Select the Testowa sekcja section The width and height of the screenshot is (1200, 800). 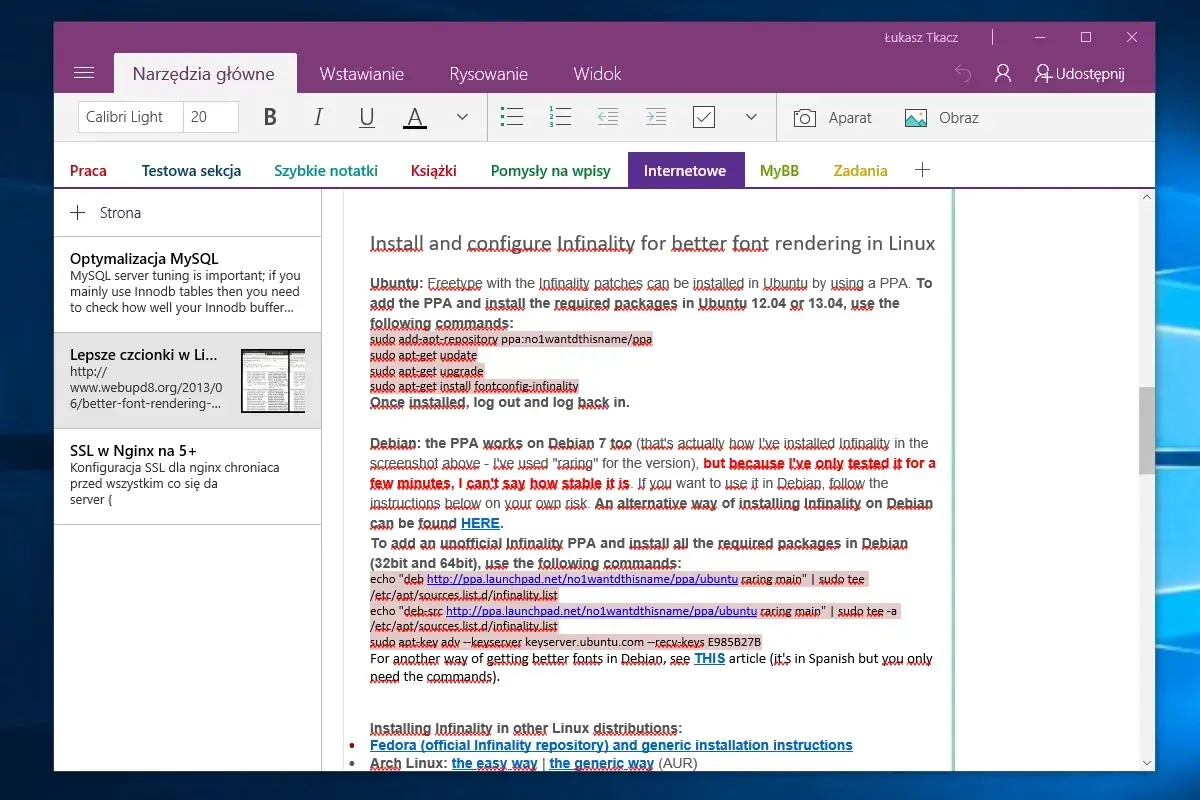pos(191,170)
